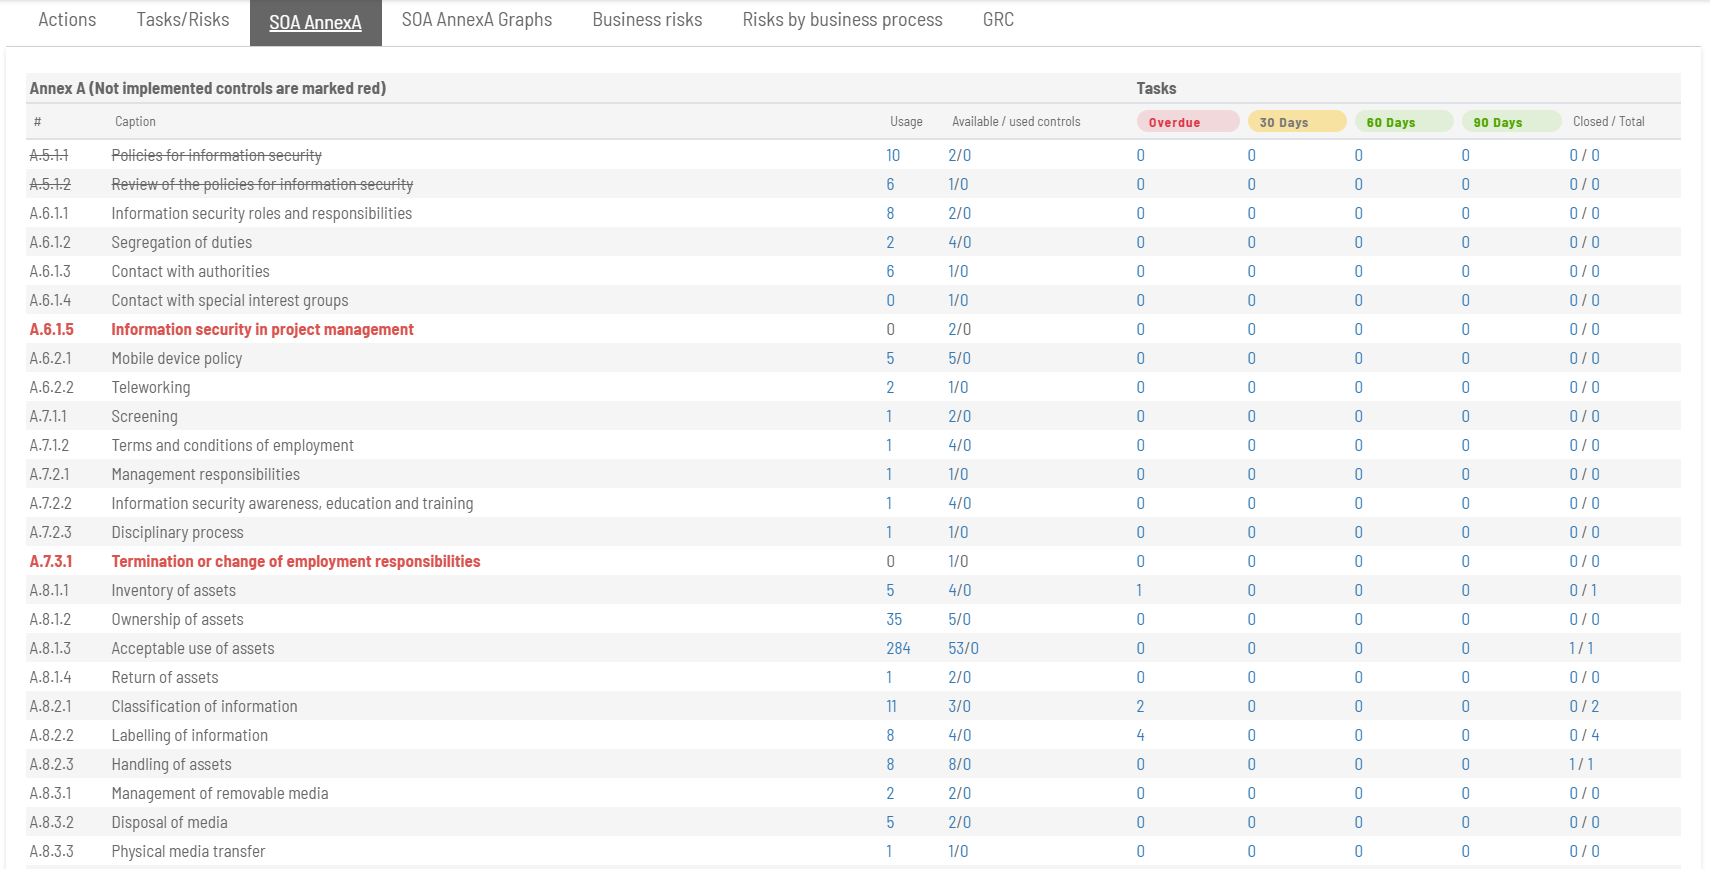The width and height of the screenshot is (1710, 869).
Task: Open usage 35 for Ownership of assets
Action: (x=894, y=620)
